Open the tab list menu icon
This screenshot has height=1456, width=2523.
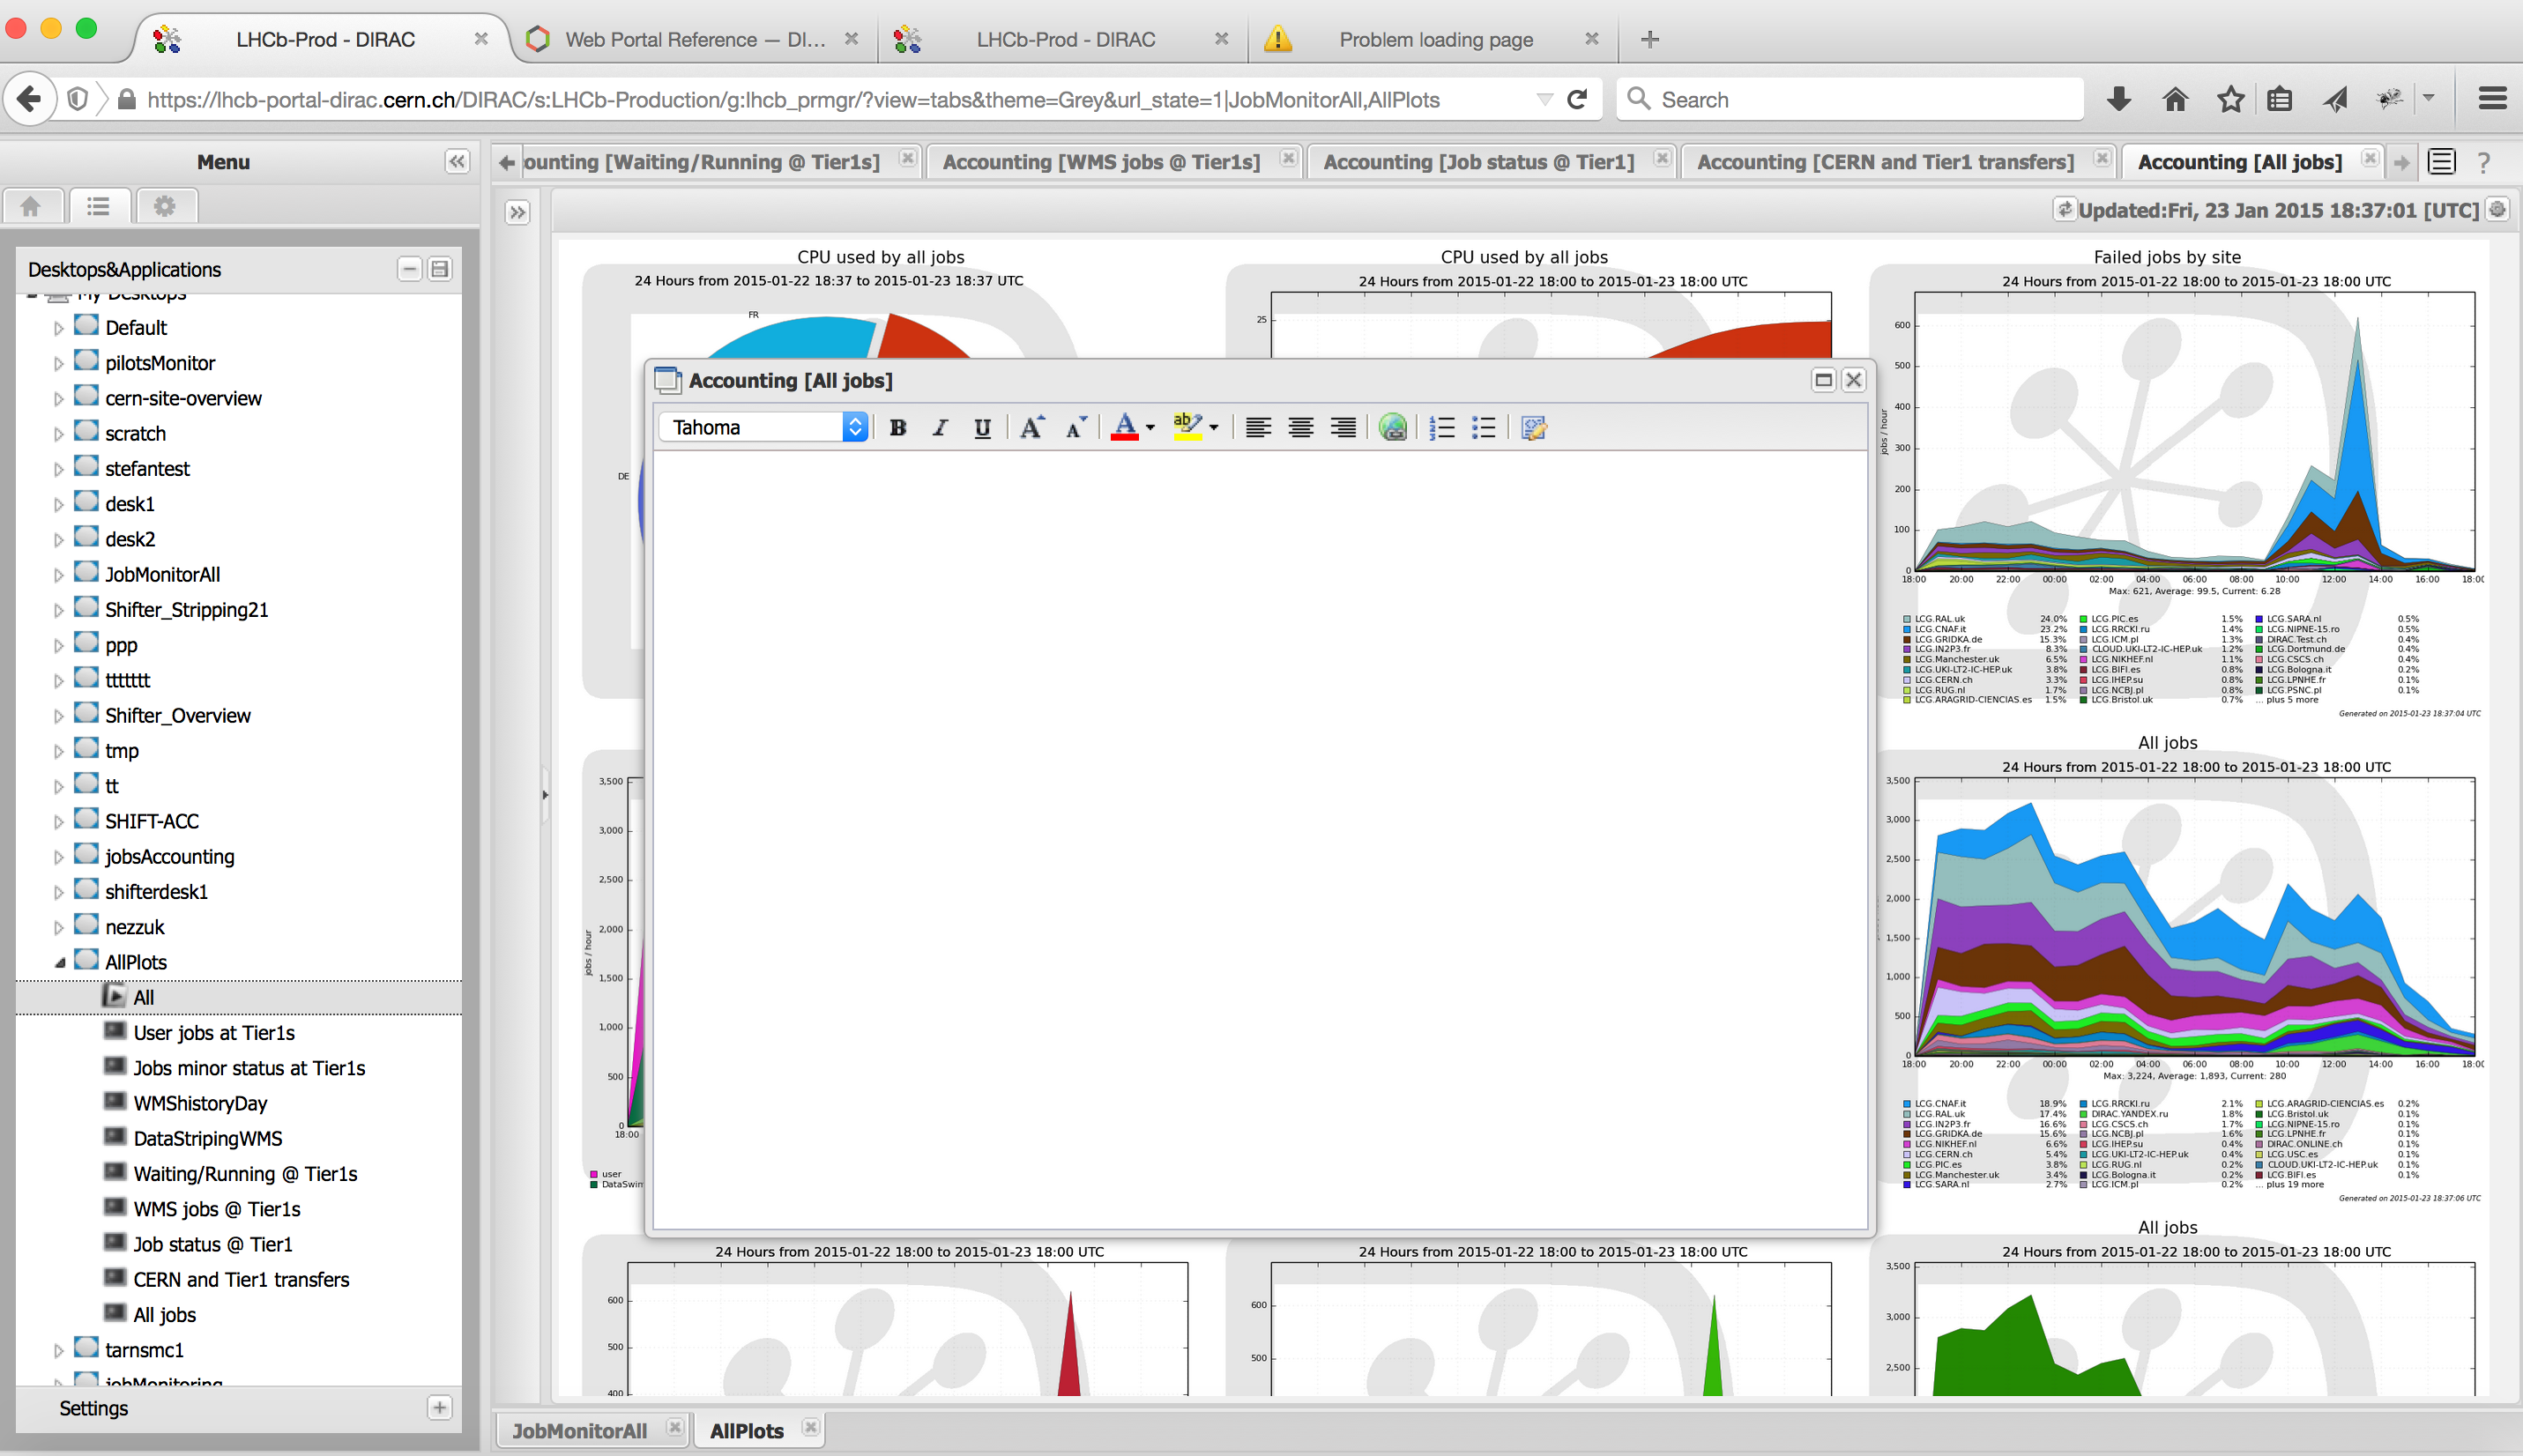click(2442, 162)
